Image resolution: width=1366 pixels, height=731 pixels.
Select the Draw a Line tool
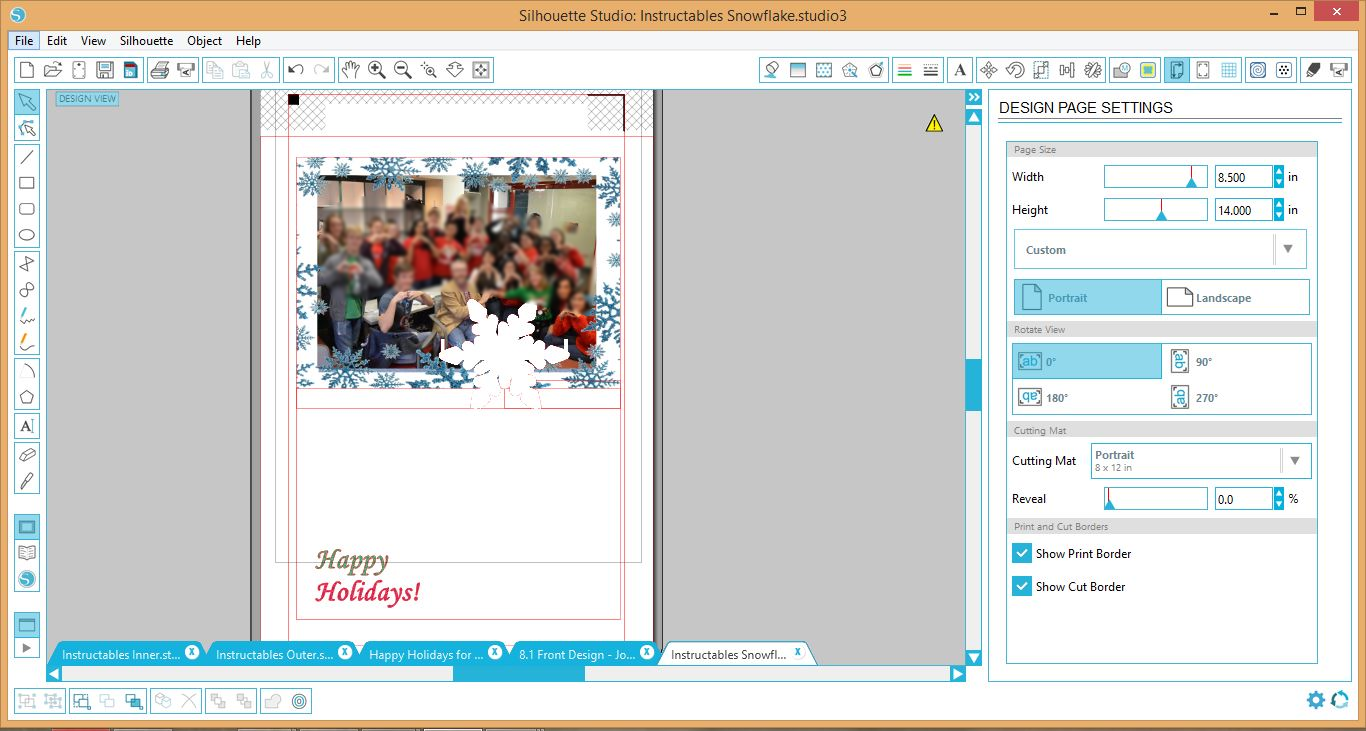click(27, 156)
